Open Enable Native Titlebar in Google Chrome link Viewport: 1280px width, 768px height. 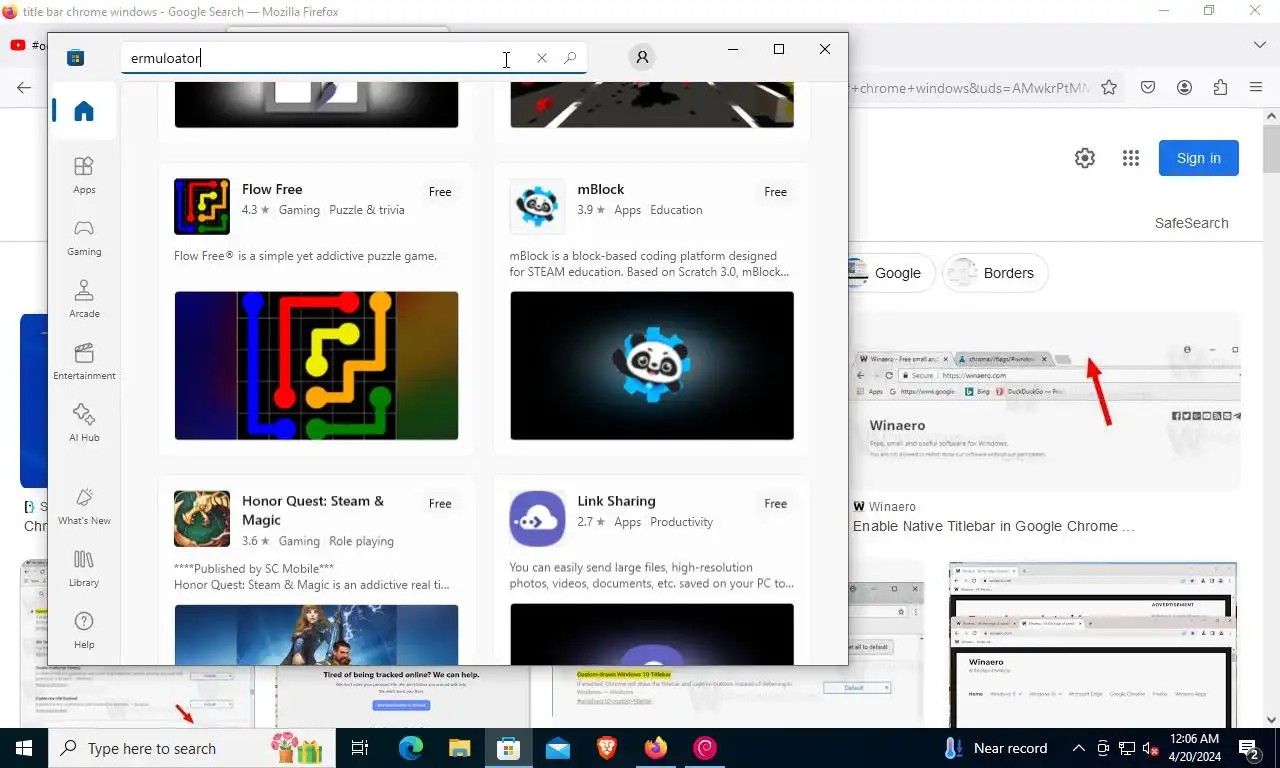click(x=994, y=526)
